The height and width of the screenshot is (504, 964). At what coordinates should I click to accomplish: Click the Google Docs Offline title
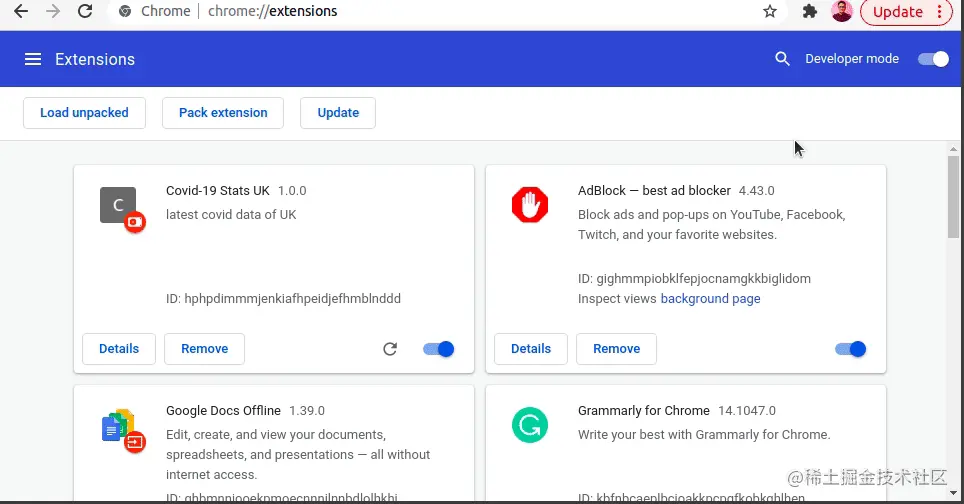[x=223, y=411]
